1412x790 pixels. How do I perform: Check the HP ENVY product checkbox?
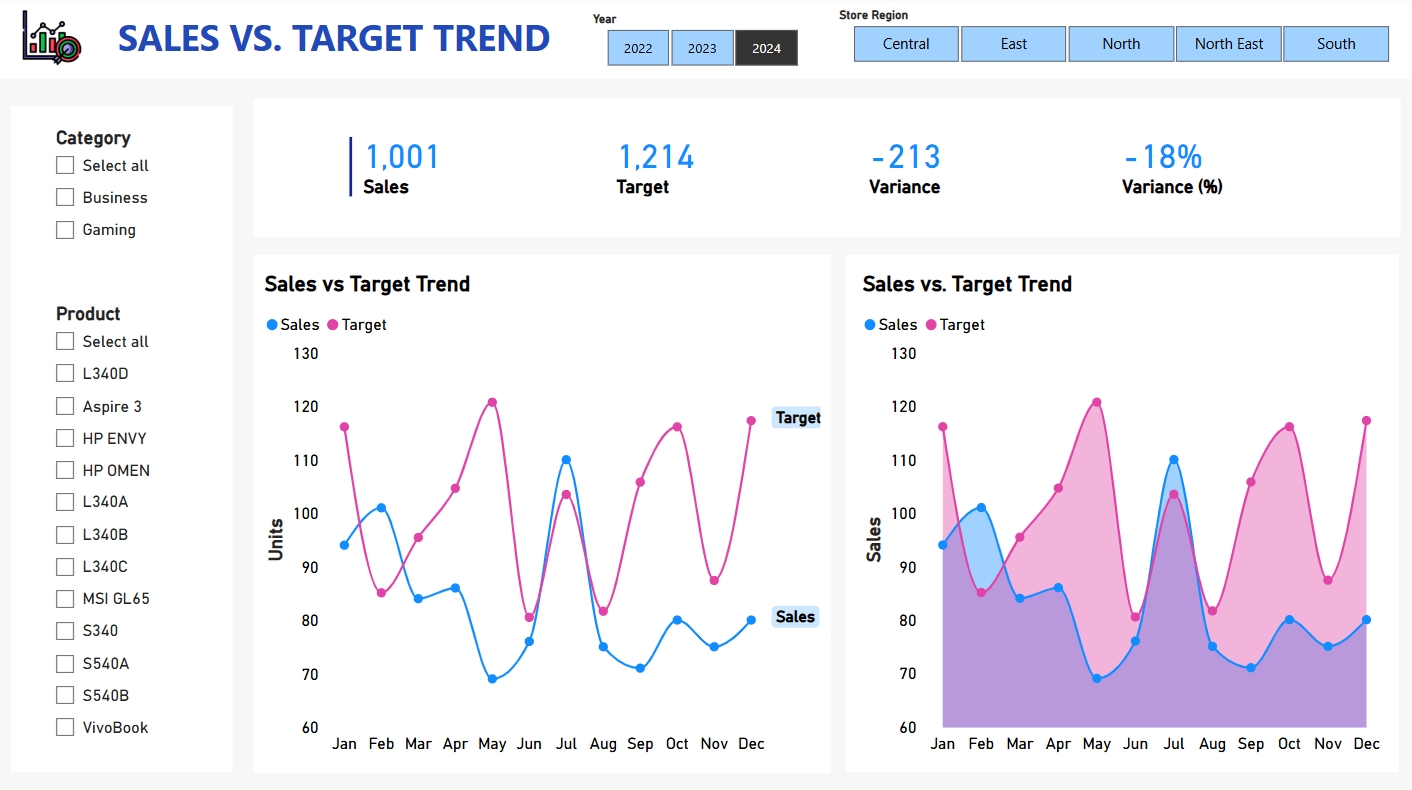pos(65,438)
